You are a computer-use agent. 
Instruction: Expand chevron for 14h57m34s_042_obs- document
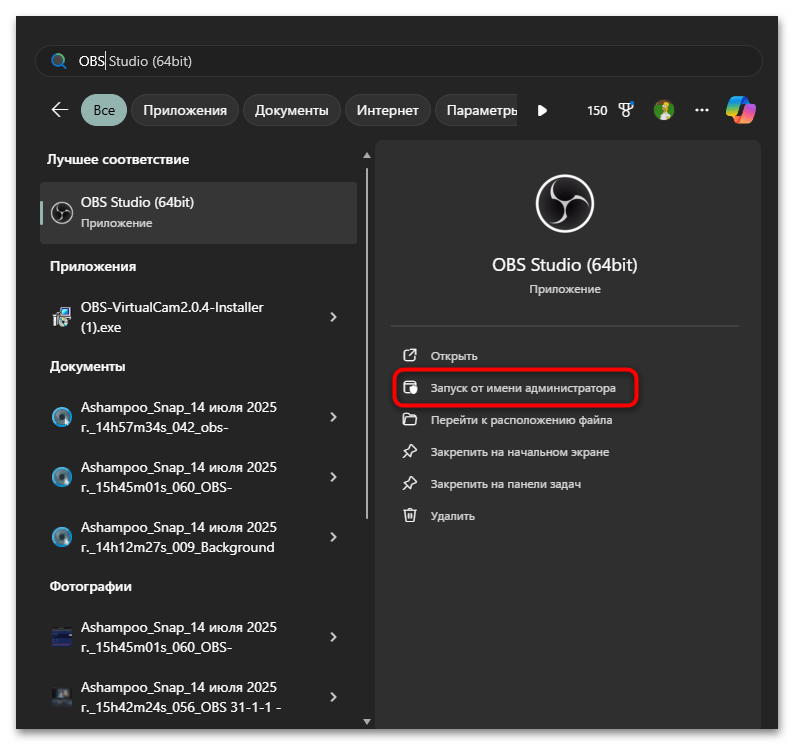pyautogui.click(x=333, y=417)
